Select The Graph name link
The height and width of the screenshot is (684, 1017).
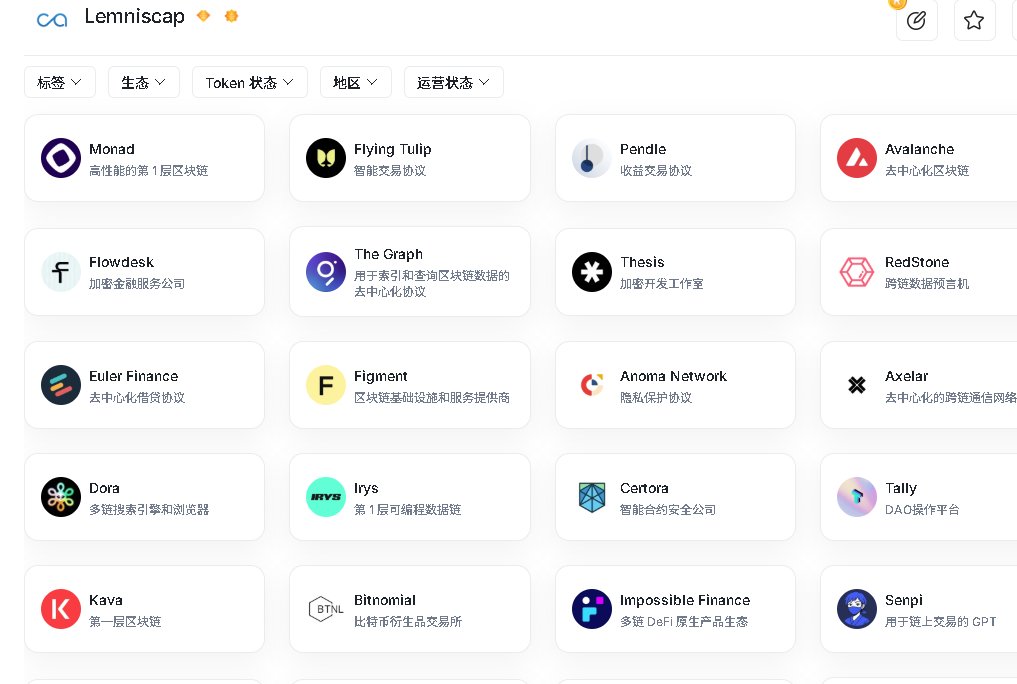389,254
